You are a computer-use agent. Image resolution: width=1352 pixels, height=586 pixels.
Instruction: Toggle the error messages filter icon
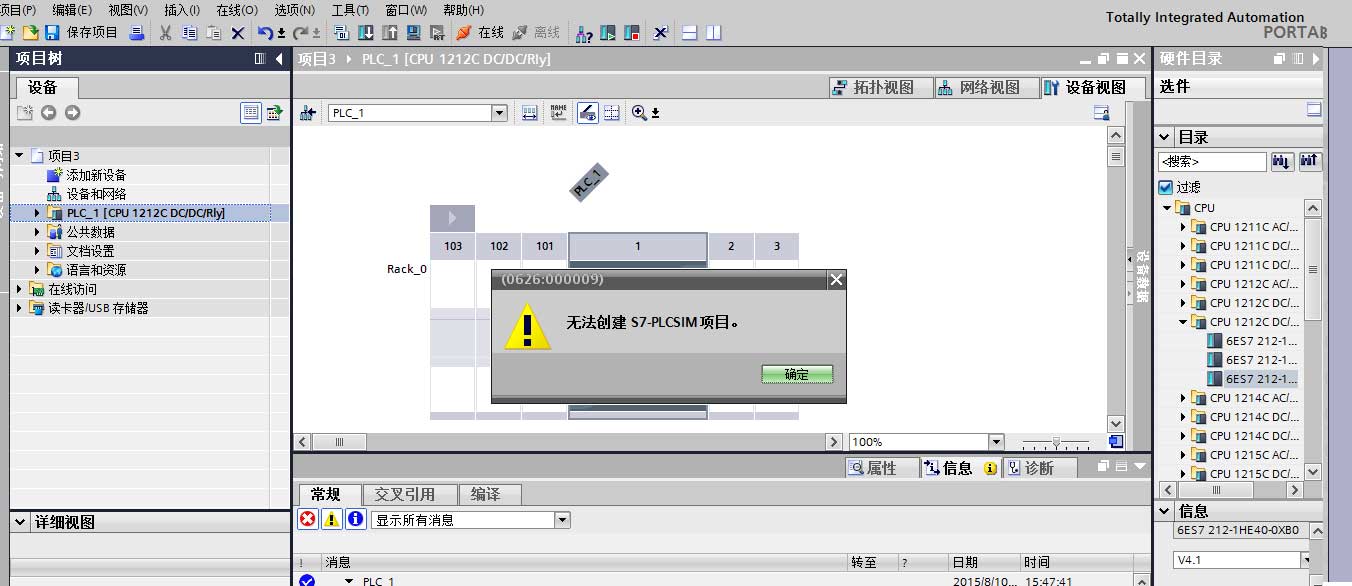[x=308, y=519]
